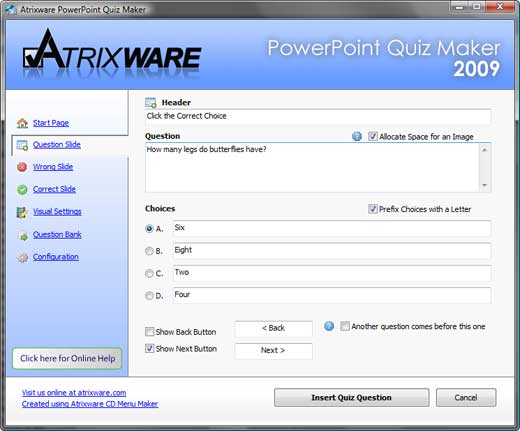Click scroll down arrow in Question box
Image resolution: width=520 pixels, height=431 pixels.
(485, 185)
